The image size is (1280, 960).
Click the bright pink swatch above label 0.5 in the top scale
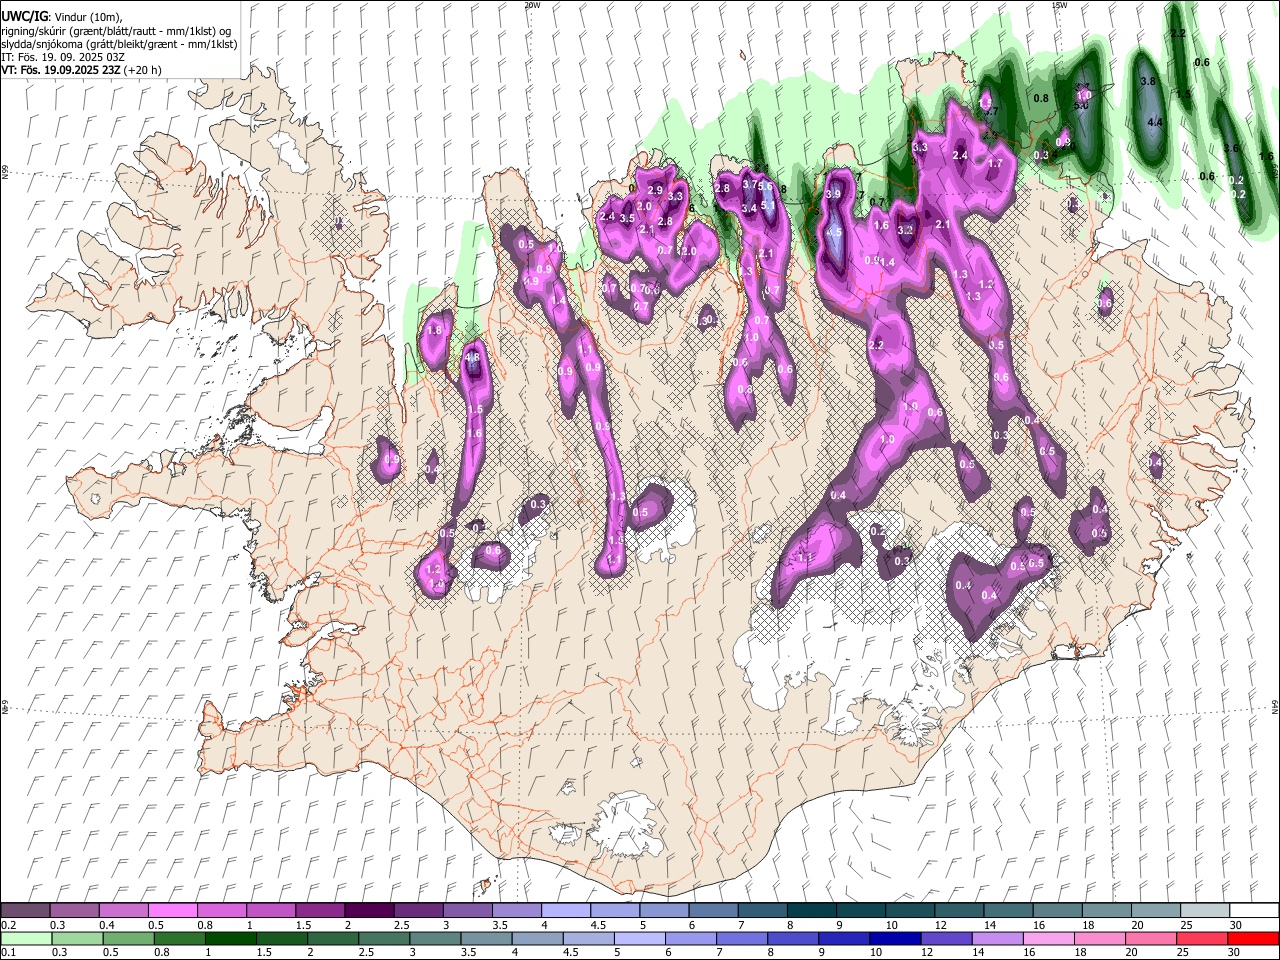[172, 911]
